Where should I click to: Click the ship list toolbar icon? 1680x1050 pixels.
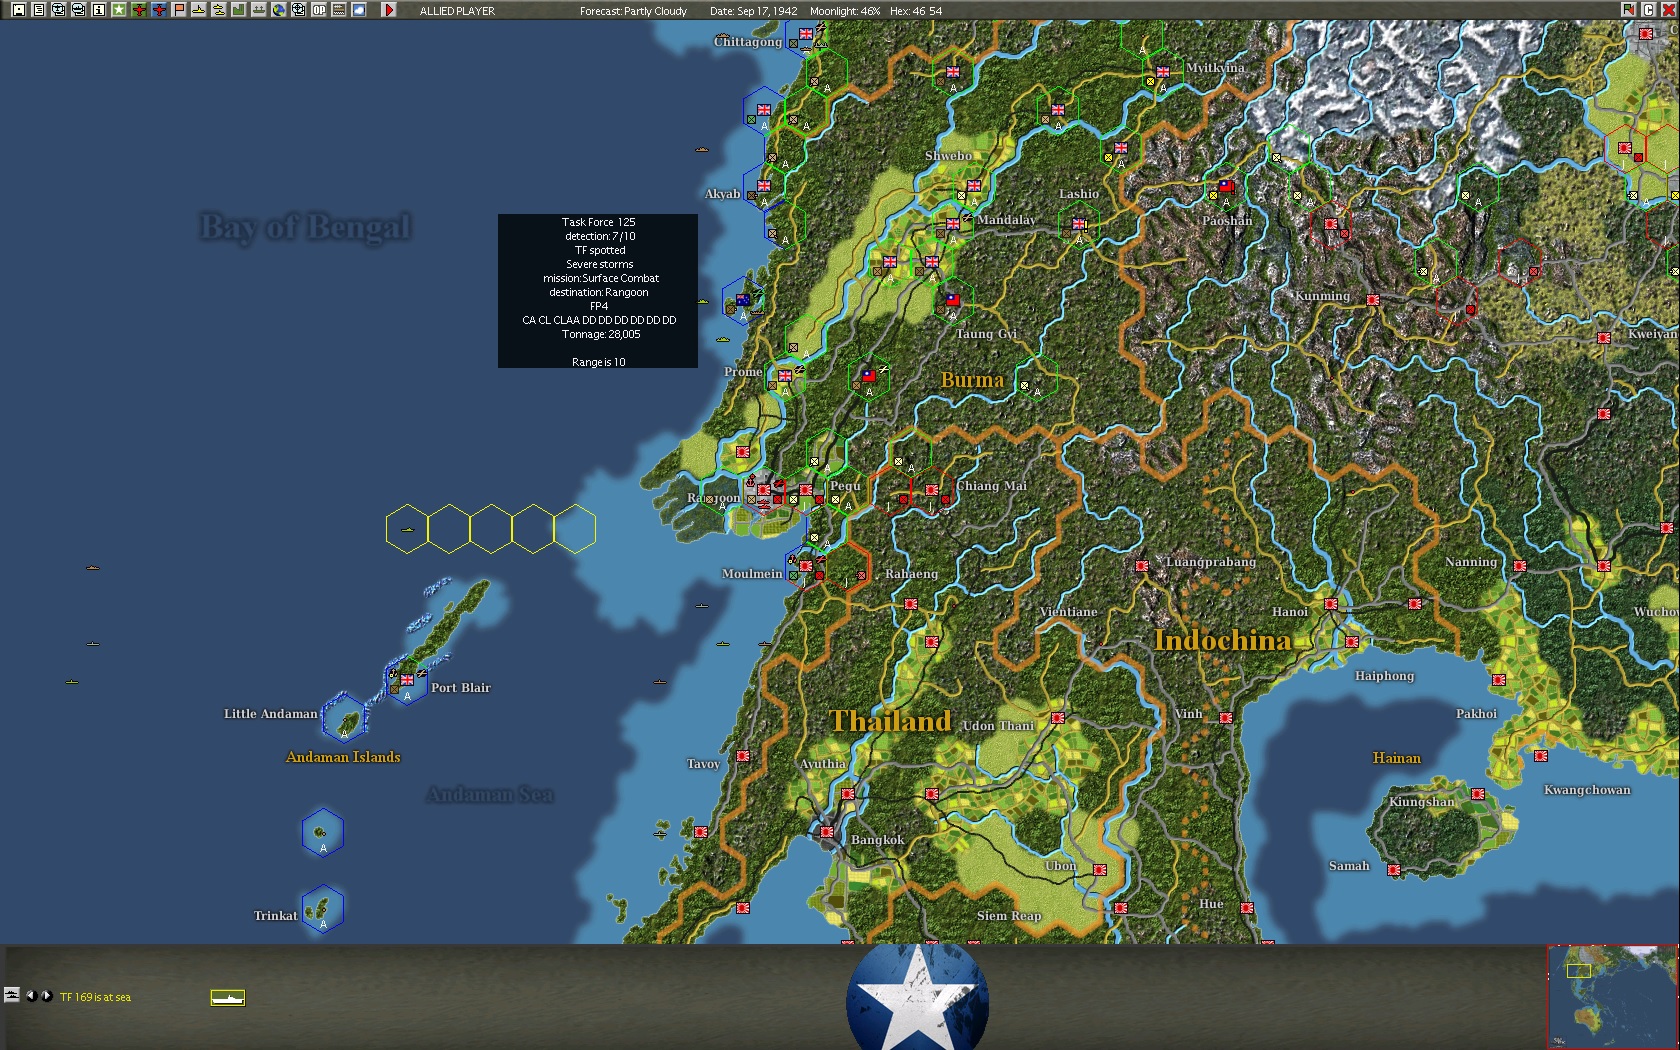click(x=78, y=10)
